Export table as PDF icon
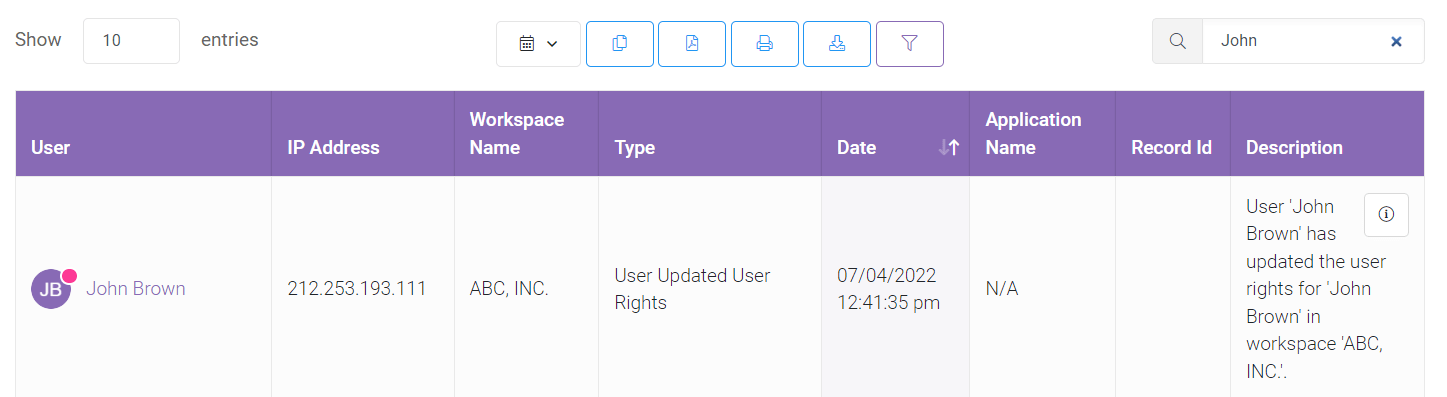 pyautogui.click(x=692, y=44)
